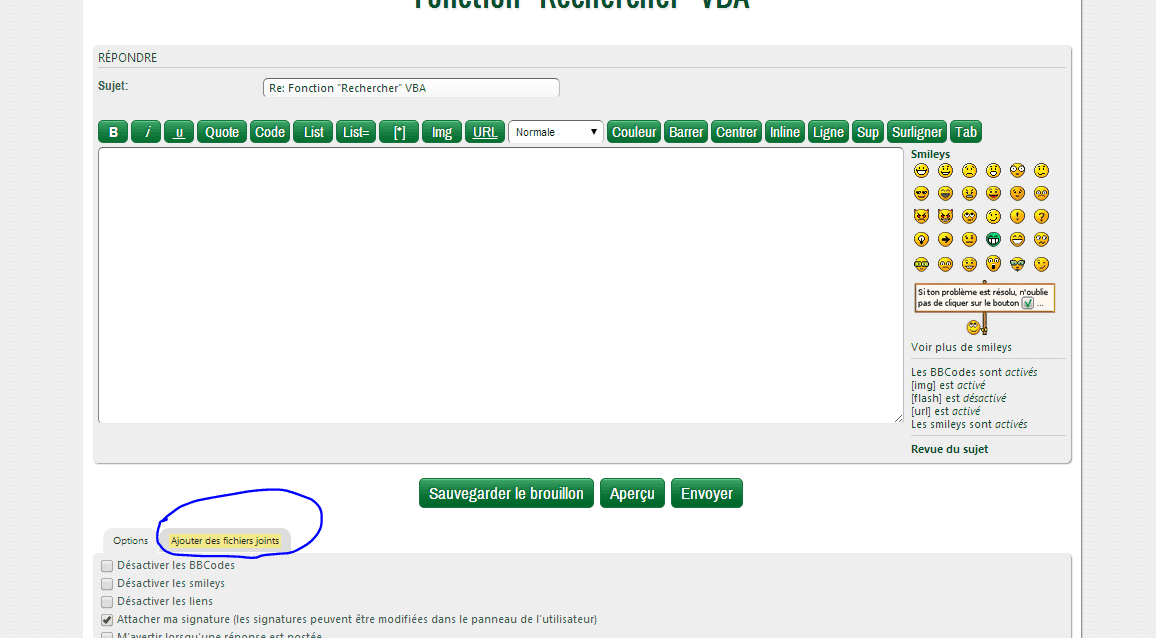Image resolution: width=1156 pixels, height=638 pixels.
Task: Click the List button
Action: 313,132
